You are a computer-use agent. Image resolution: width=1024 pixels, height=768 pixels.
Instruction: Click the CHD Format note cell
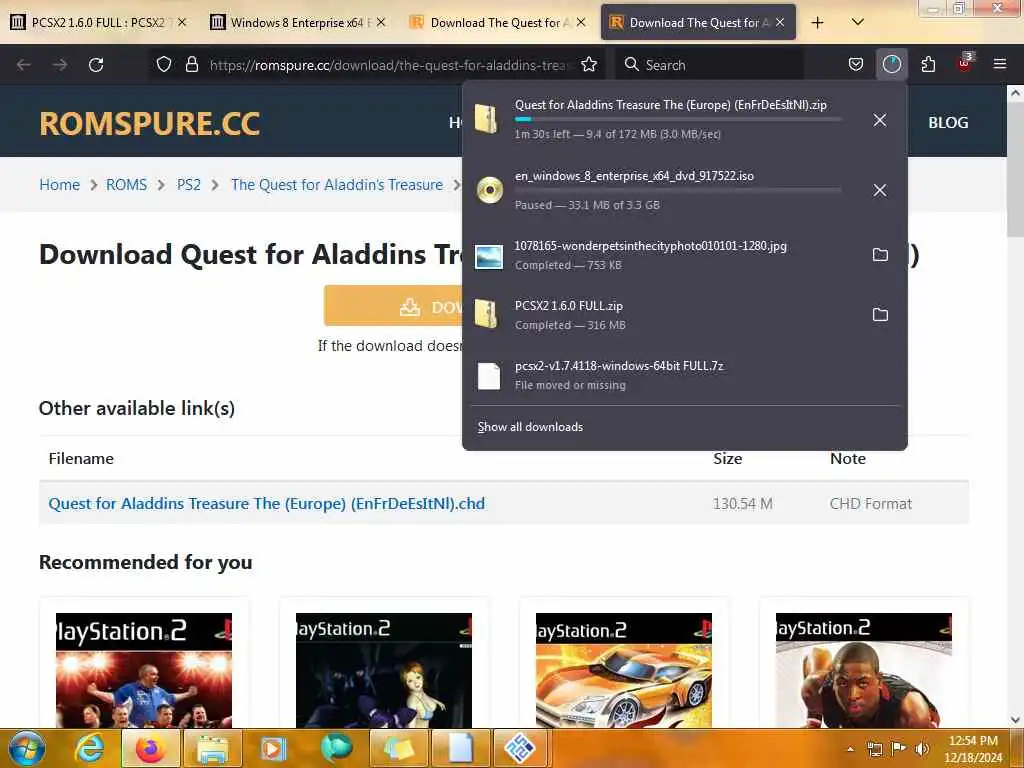(871, 504)
